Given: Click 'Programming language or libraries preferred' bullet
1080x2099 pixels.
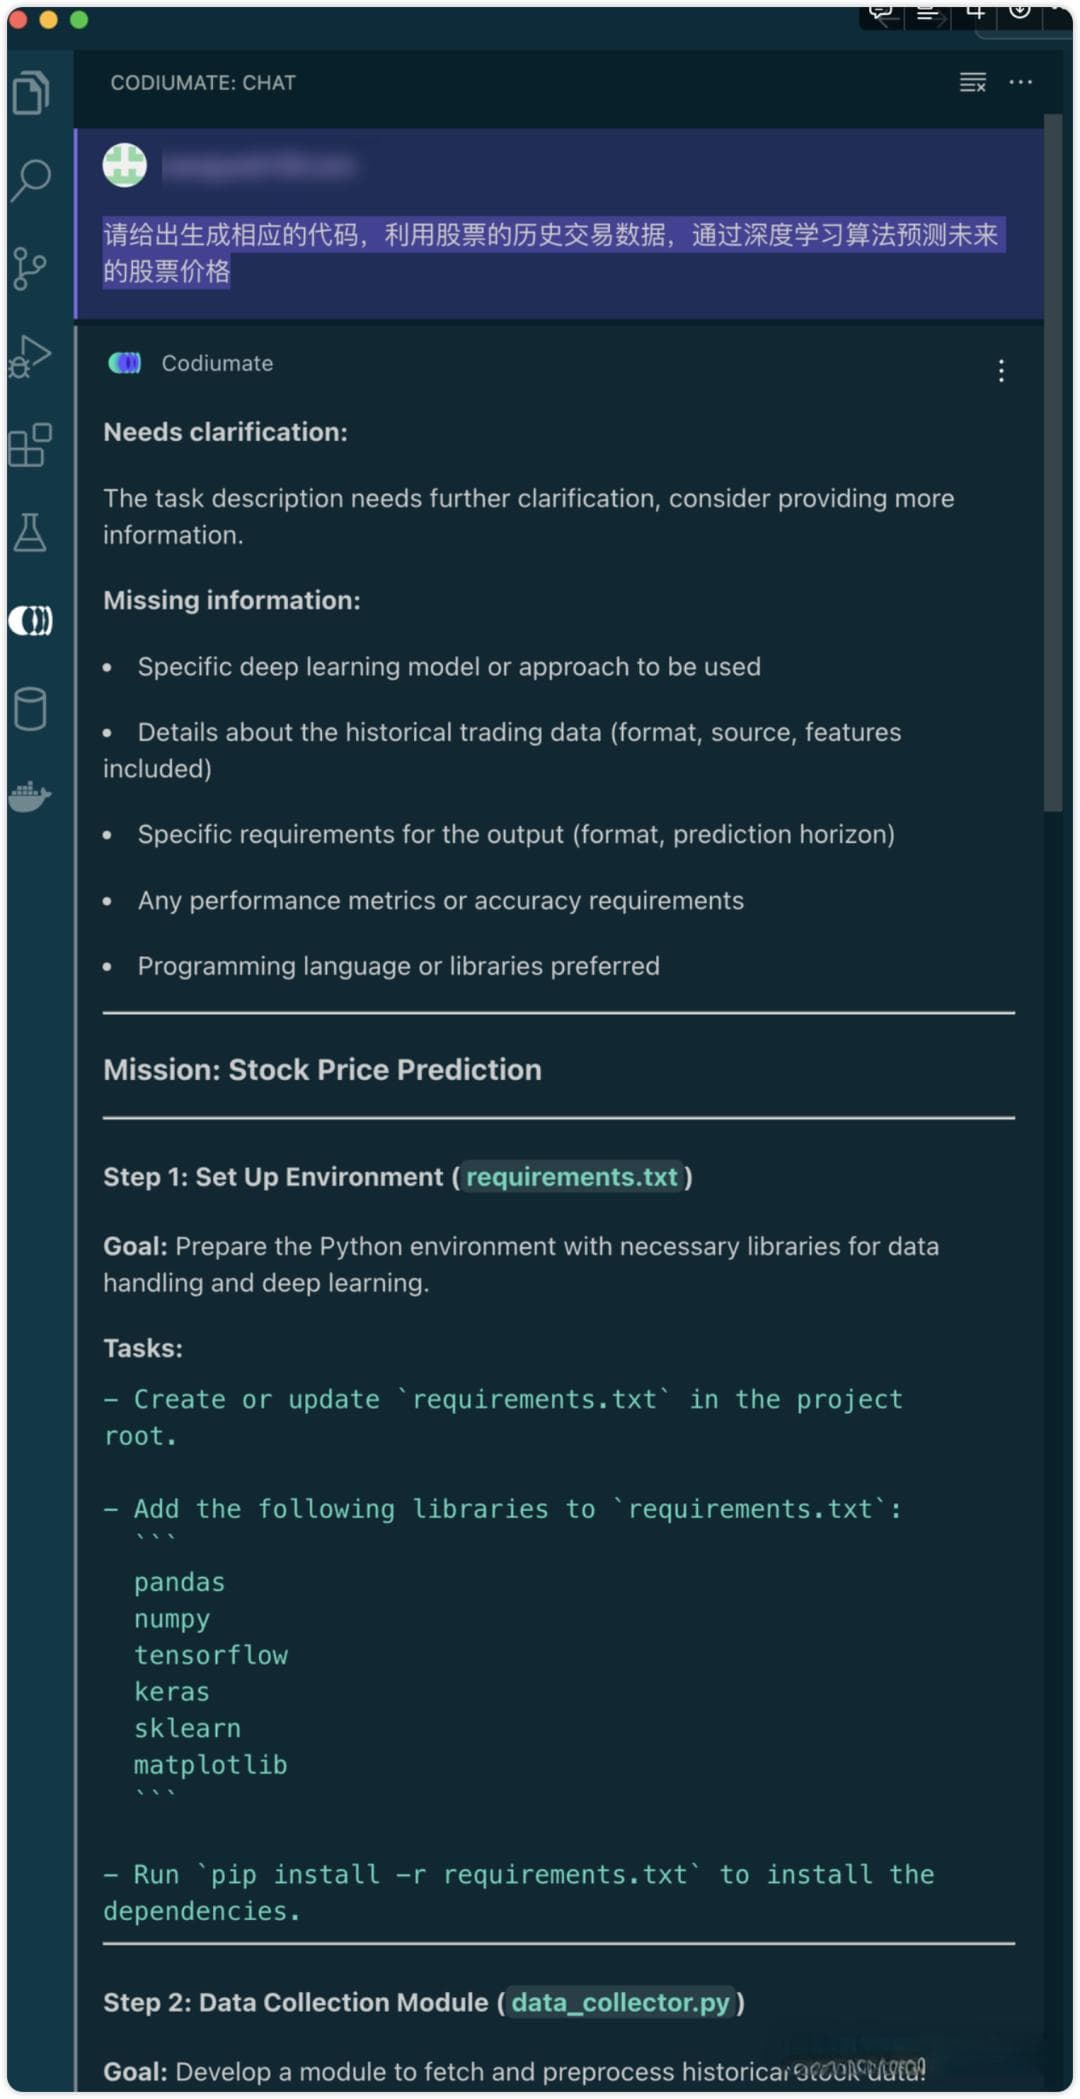Looking at the screenshot, I should click(398, 966).
